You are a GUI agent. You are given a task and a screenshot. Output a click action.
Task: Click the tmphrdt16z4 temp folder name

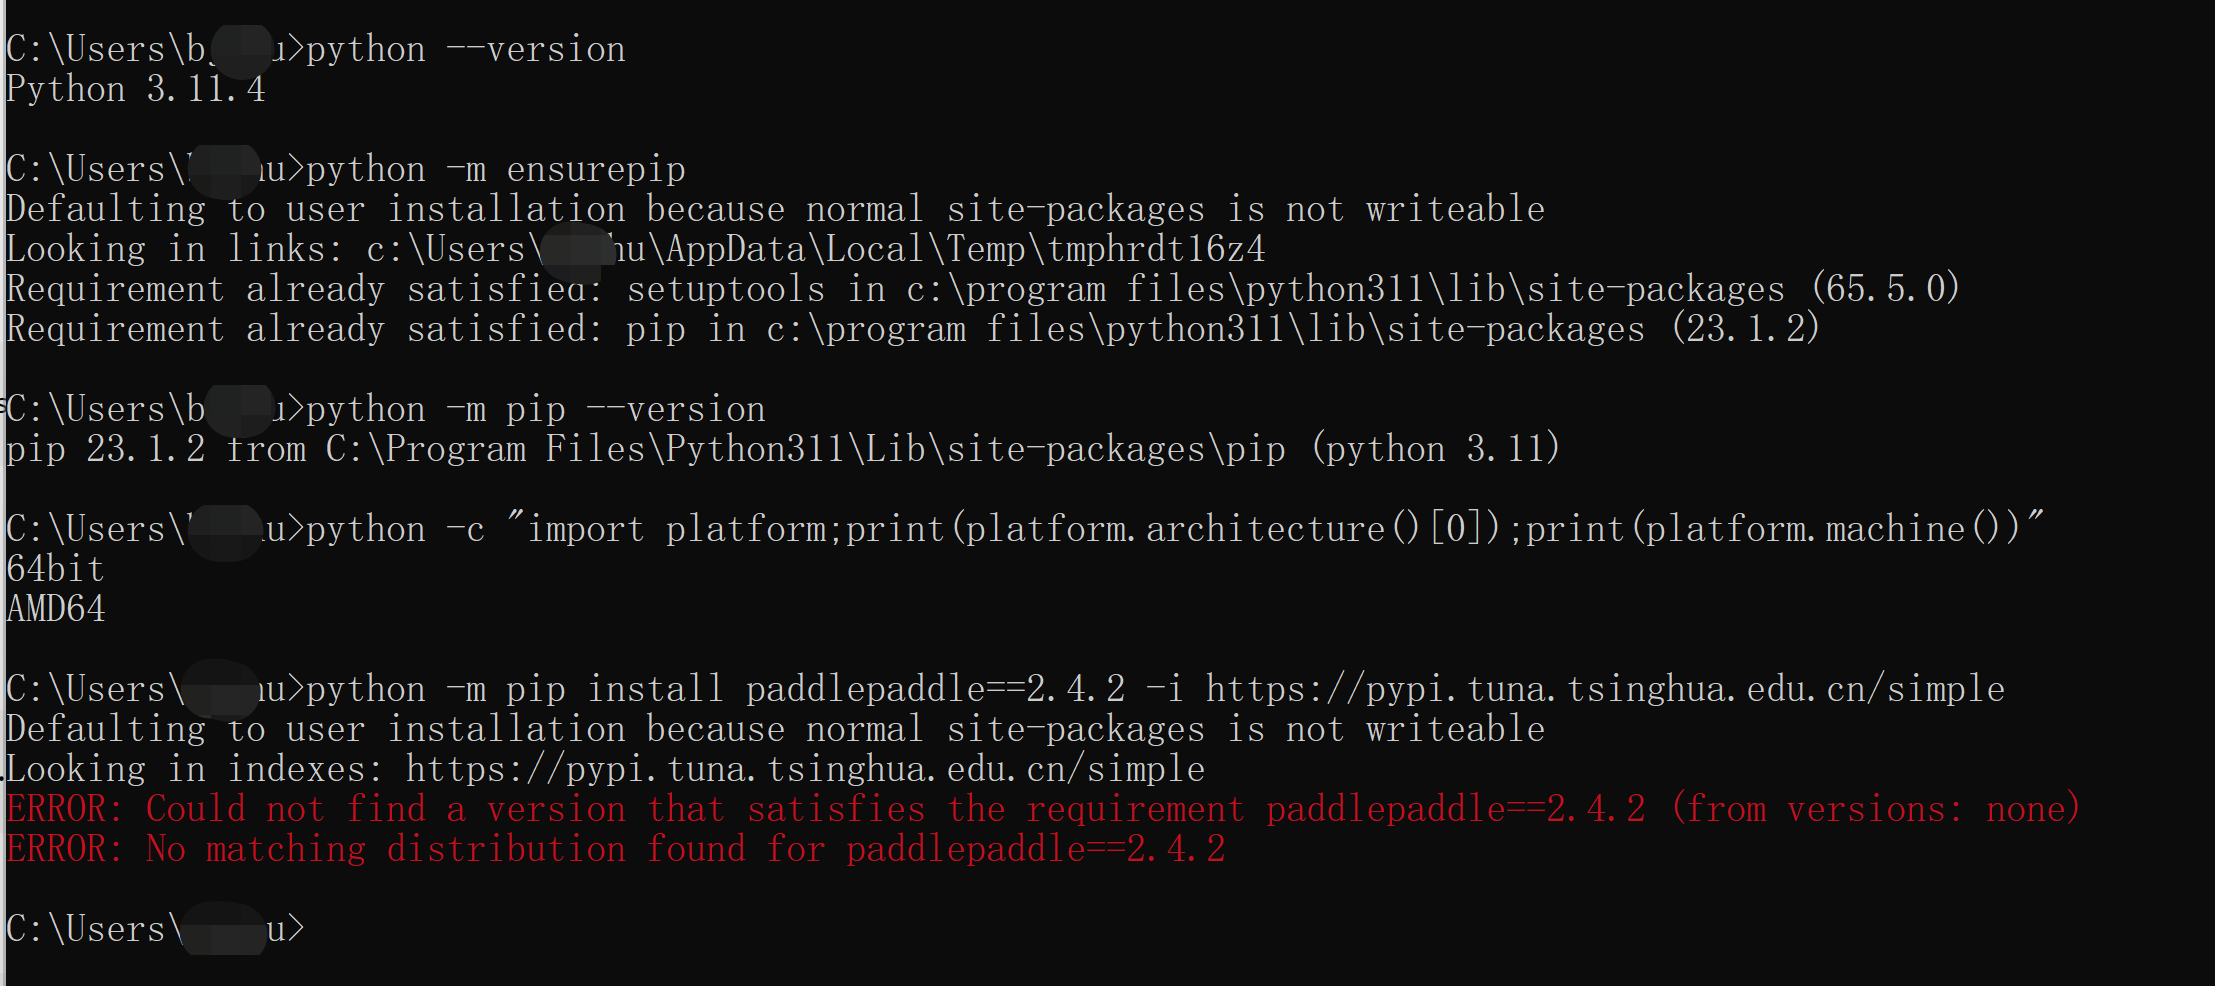tap(1155, 249)
